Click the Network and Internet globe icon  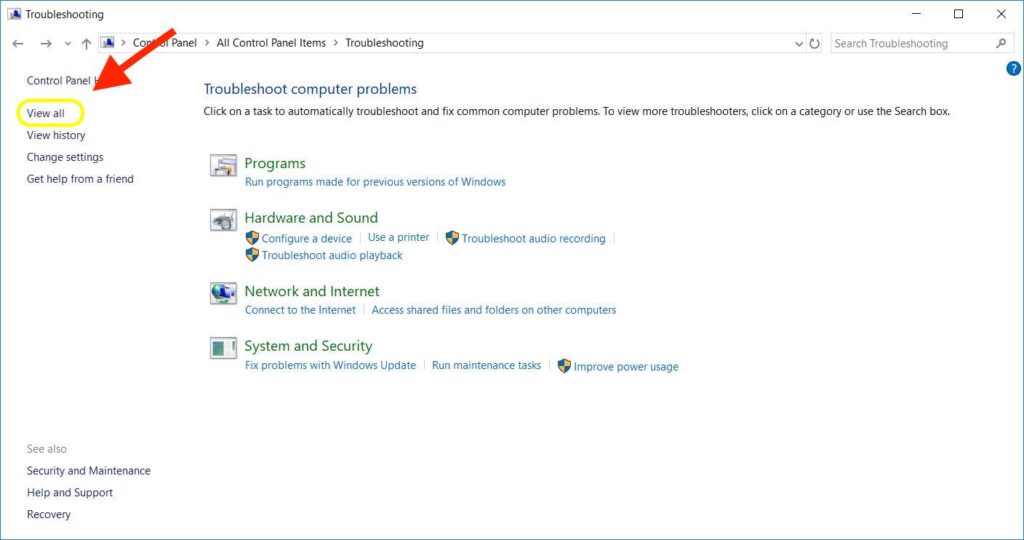tap(223, 293)
